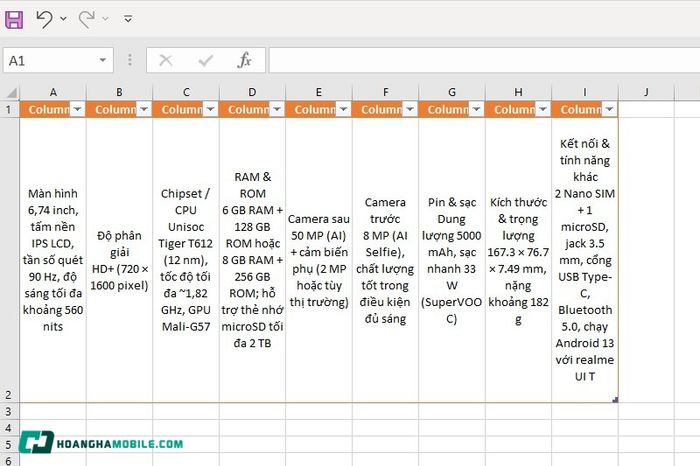The width and height of the screenshot is (700, 466).
Task: Select column J header letter
Action: (x=646, y=92)
